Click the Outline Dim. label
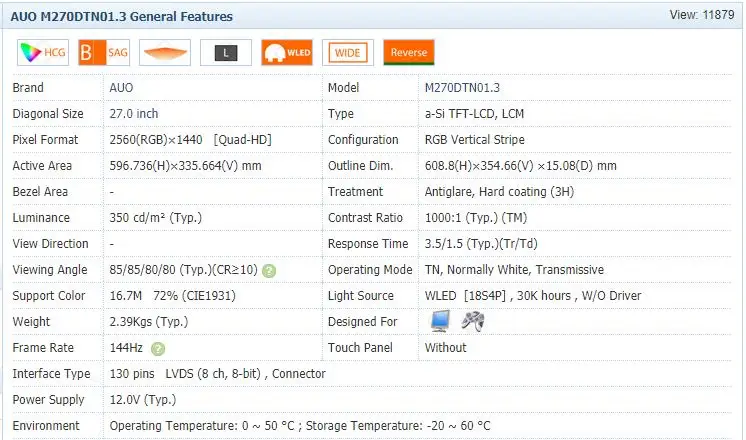The image size is (746, 440). [x=361, y=166]
